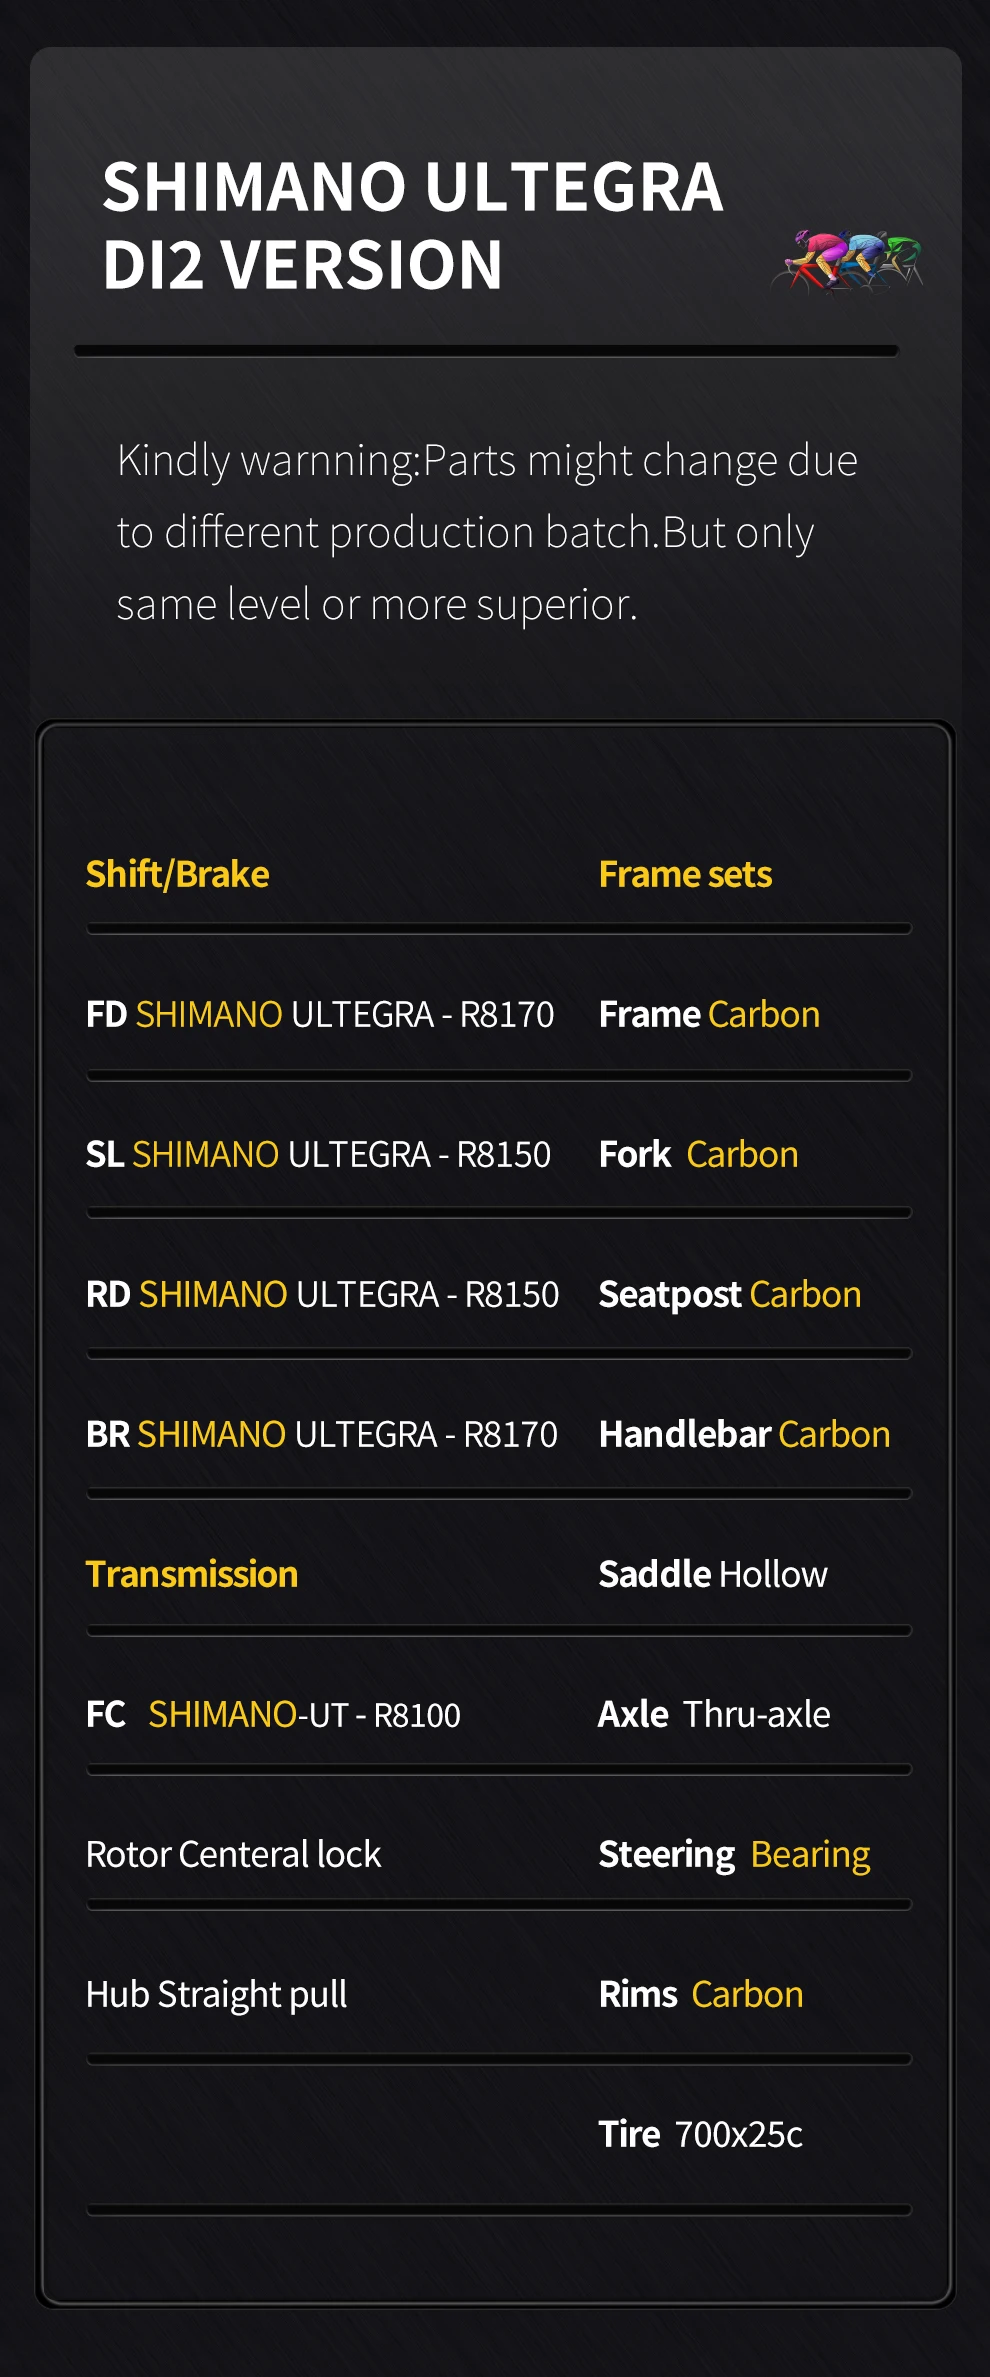Click the Steering Bearing specification
990x2377 pixels.
[734, 1855]
